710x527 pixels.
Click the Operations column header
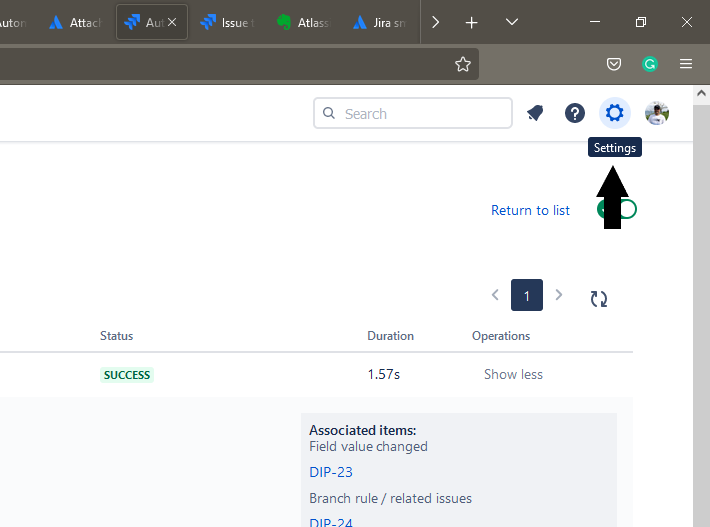(x=501, y=336)
